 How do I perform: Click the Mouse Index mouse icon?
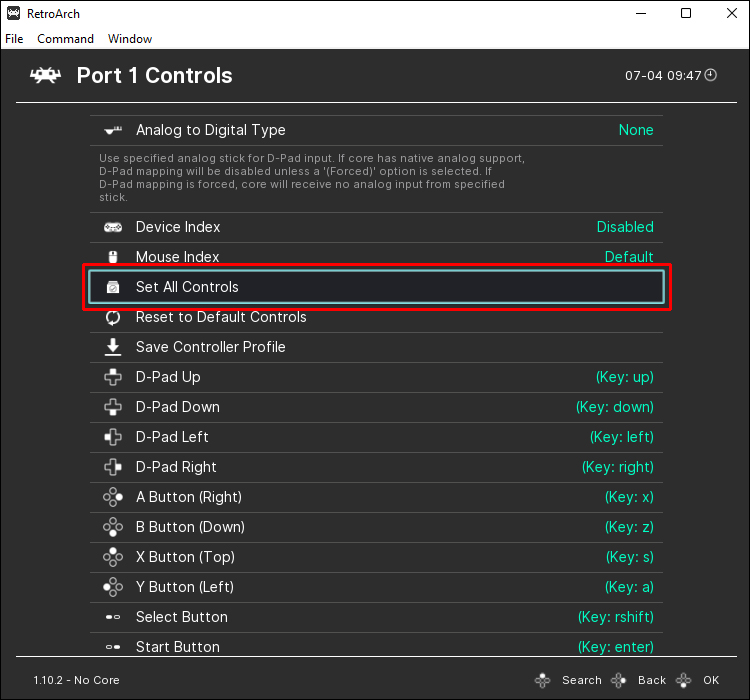coord(113,257)
